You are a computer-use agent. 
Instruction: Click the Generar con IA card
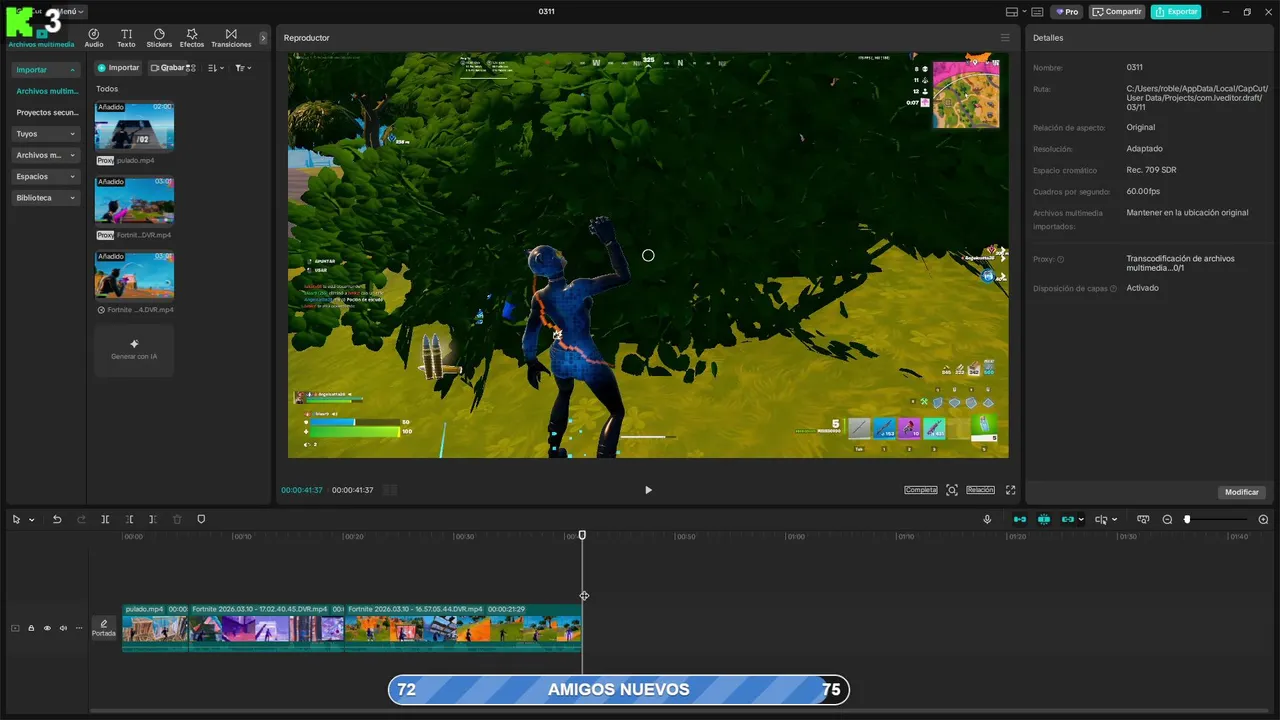[x=134, y=350]
